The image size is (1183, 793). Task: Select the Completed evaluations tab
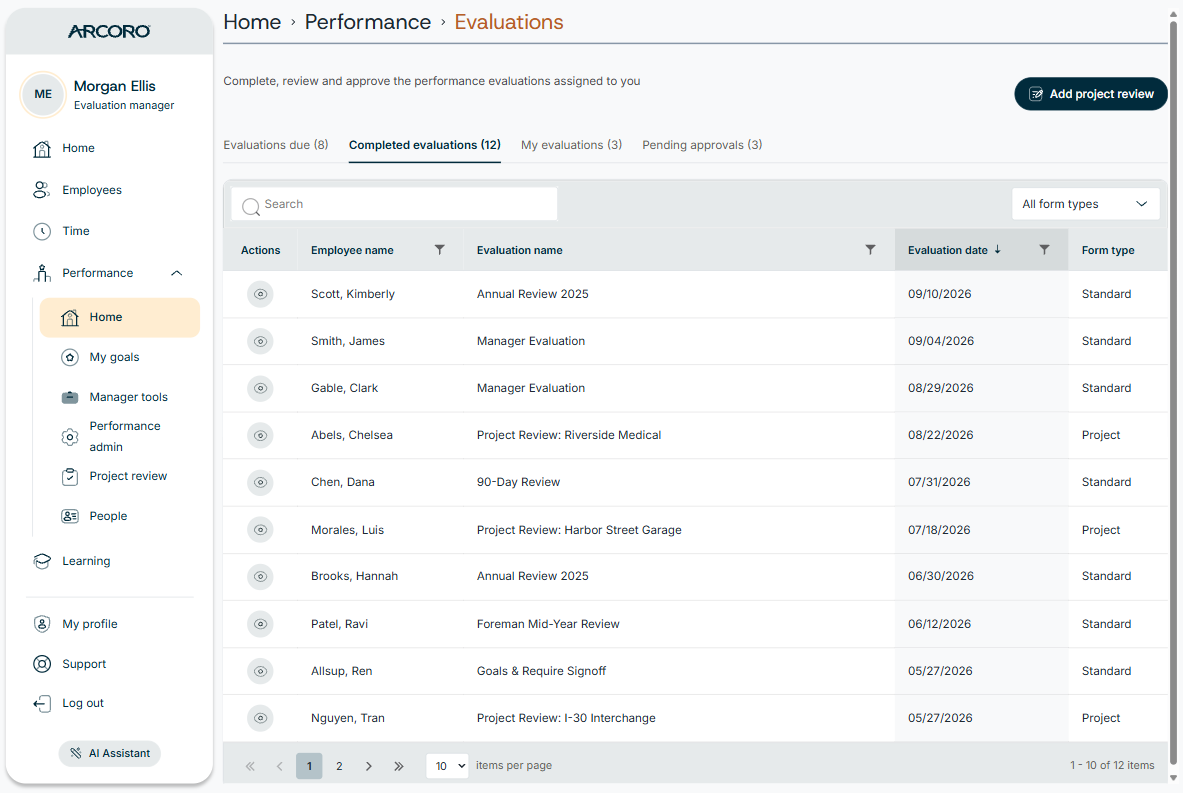tap(425, 145)
